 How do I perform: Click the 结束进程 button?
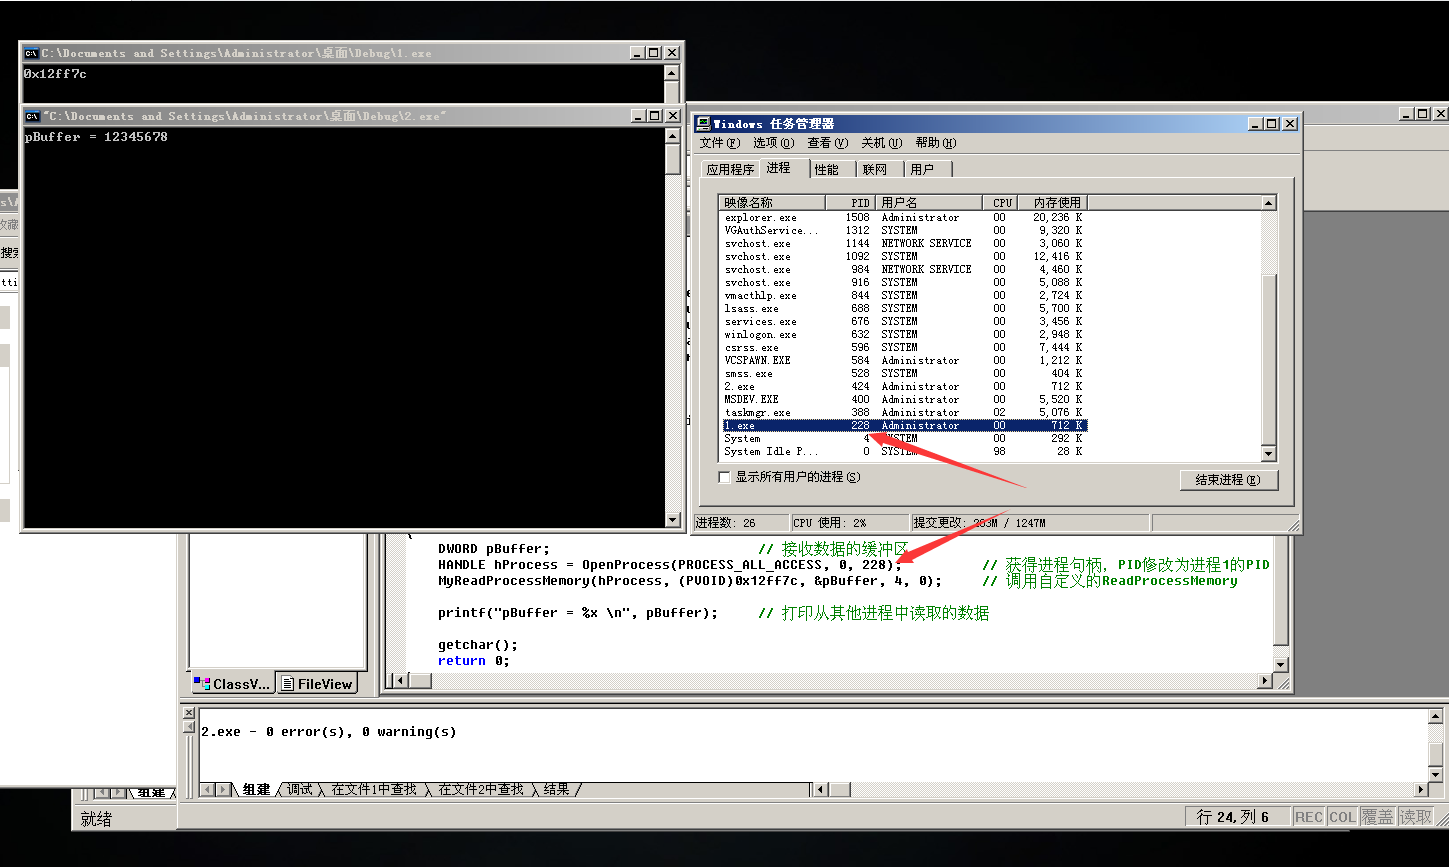pyautogui.click(x=1228, y=480)
